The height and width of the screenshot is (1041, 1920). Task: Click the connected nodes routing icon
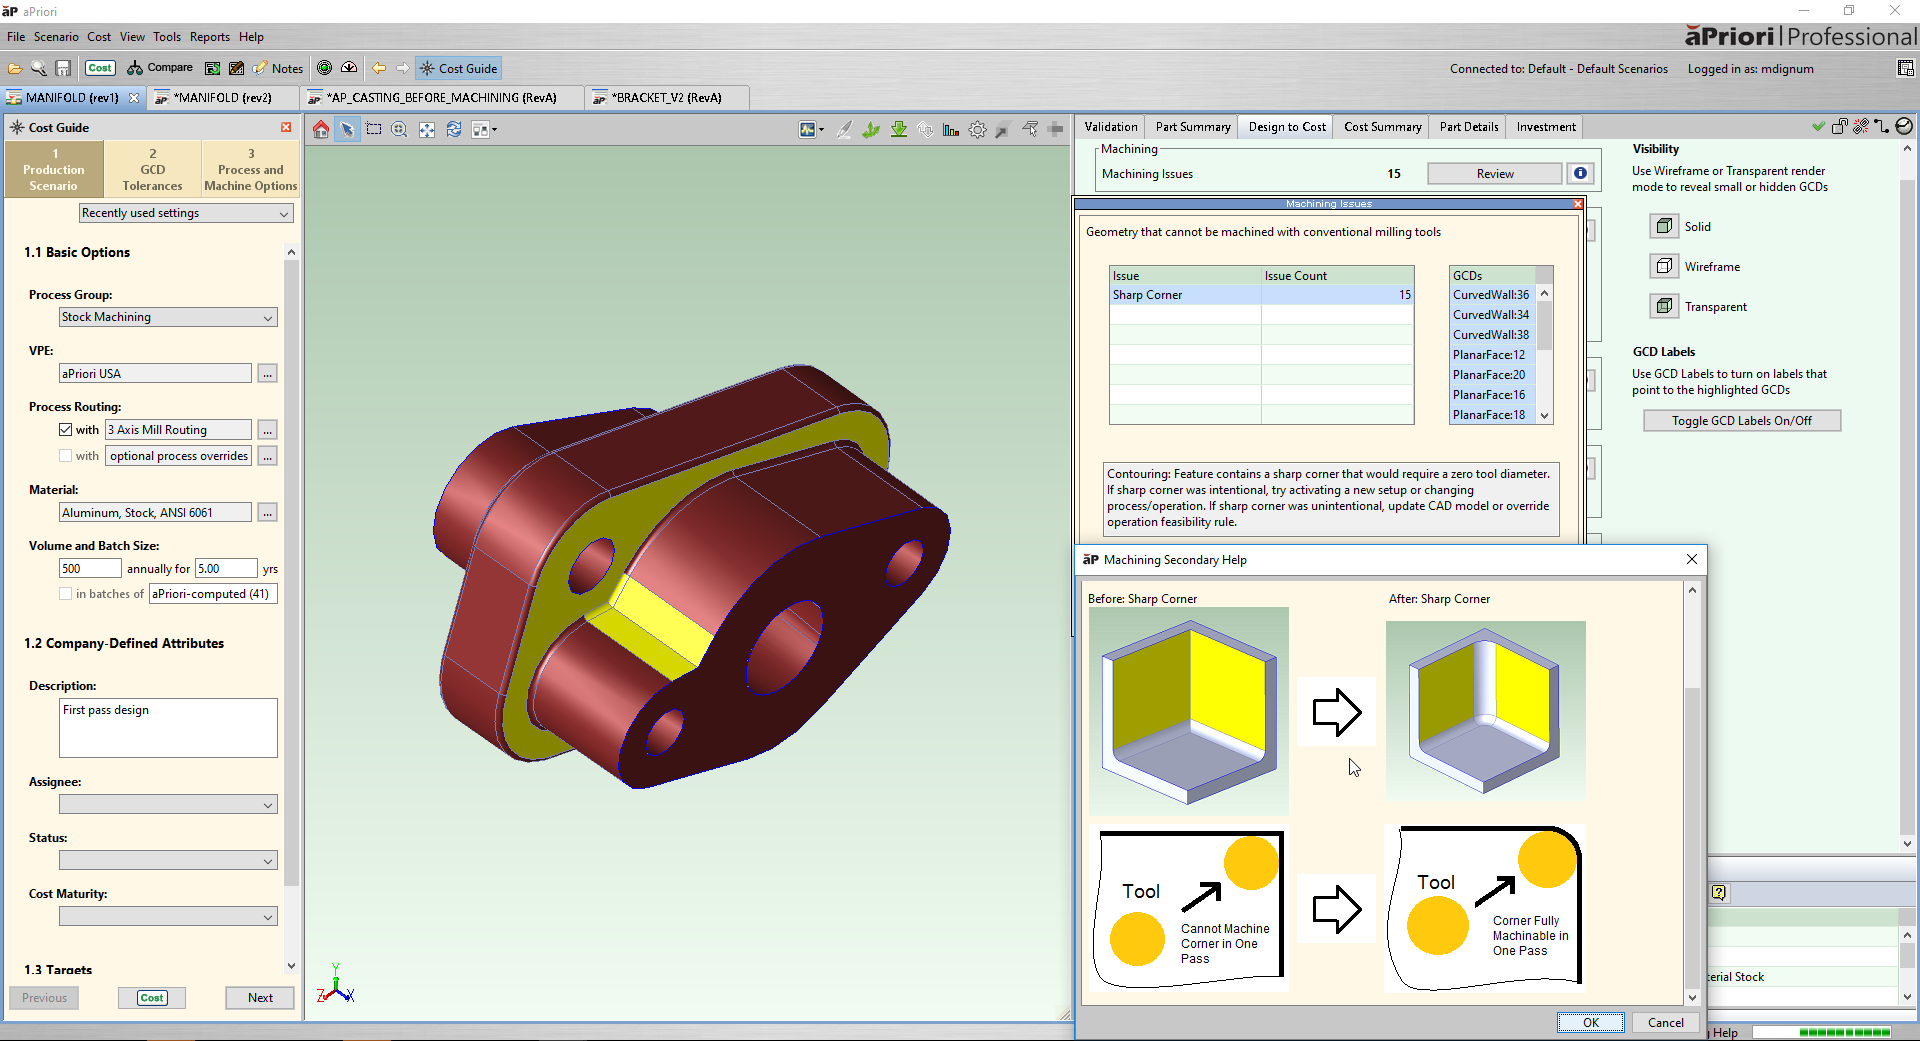(x=1882, y=126)
